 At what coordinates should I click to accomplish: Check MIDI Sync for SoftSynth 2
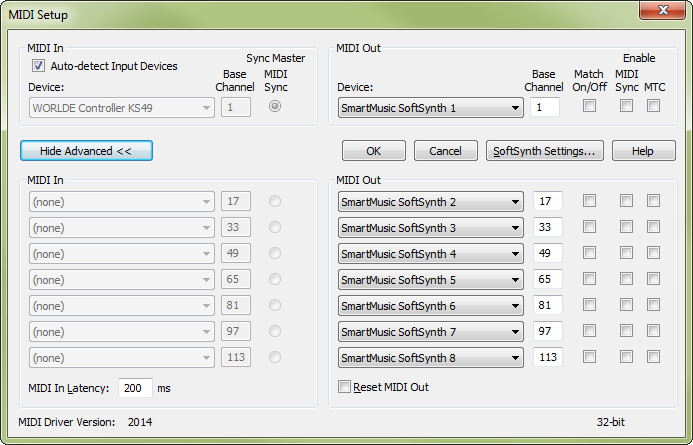pyautogui.click(x=626, y=201)
